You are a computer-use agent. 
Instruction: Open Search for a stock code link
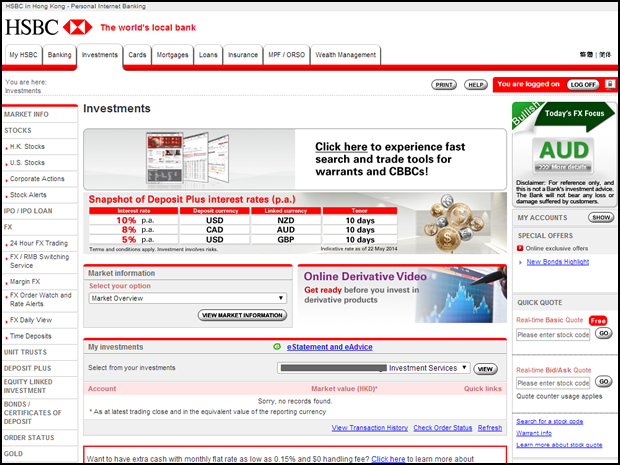pos(550,422)
